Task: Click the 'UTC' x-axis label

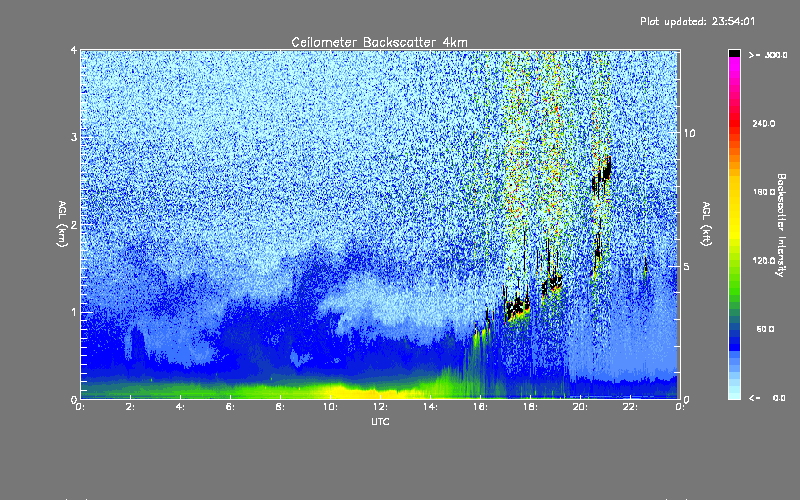Action: click(380, 421)
